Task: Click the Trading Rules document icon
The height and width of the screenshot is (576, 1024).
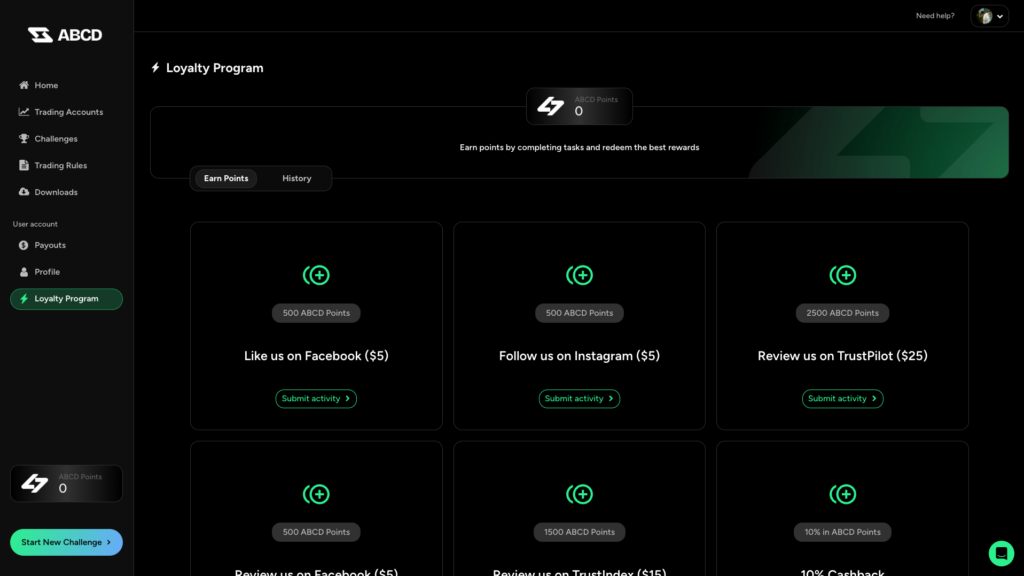Action: coord(24,165)
